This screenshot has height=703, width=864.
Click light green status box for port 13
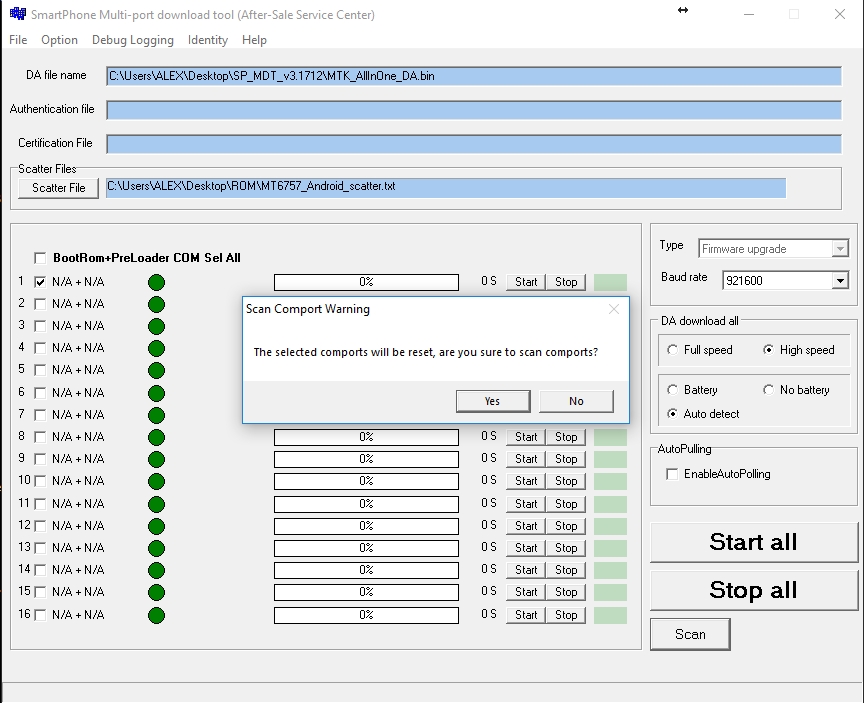(610, 548)
